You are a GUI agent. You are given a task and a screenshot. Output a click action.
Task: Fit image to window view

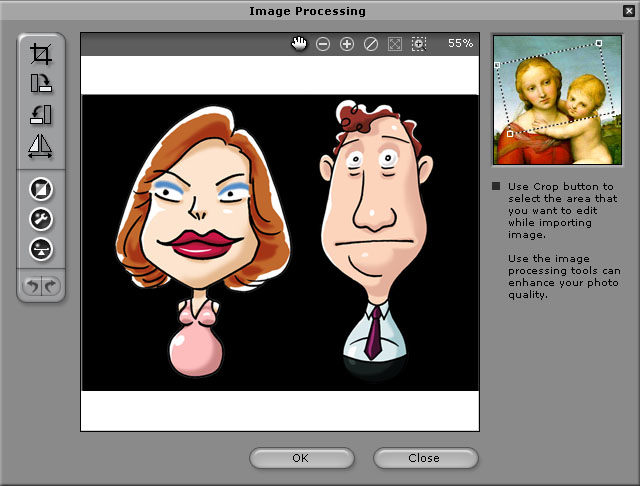(395, 44)
